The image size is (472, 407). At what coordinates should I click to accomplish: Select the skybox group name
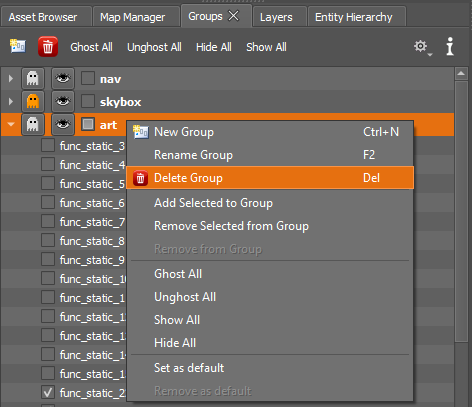pos(121,102)
